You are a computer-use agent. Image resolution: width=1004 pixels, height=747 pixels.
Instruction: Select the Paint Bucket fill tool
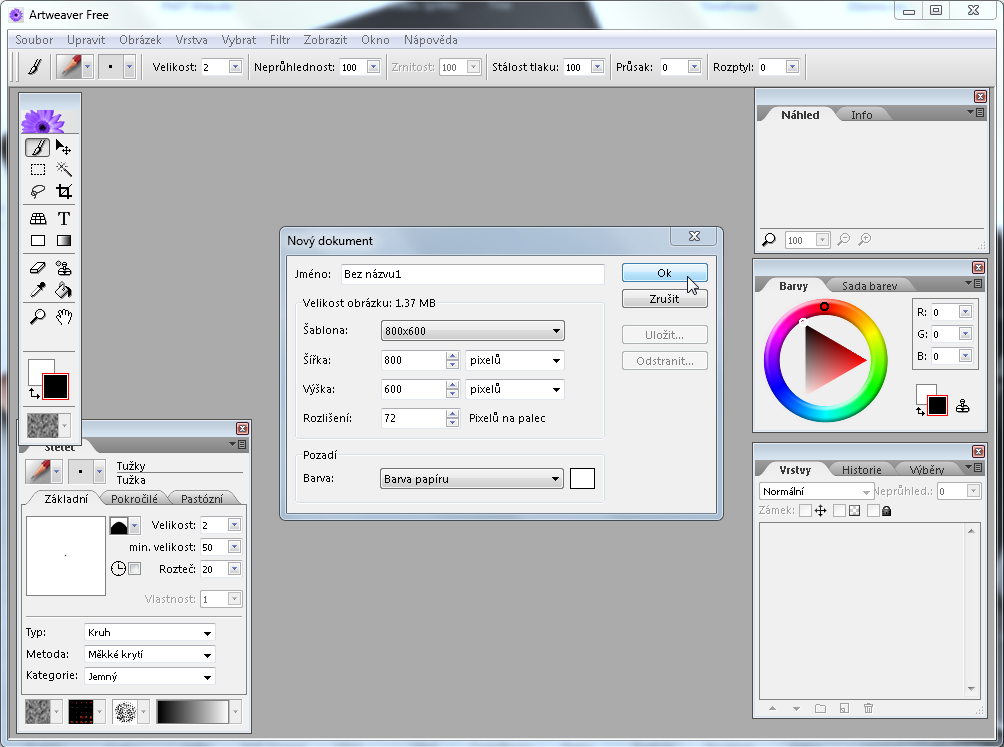(63, 291)
